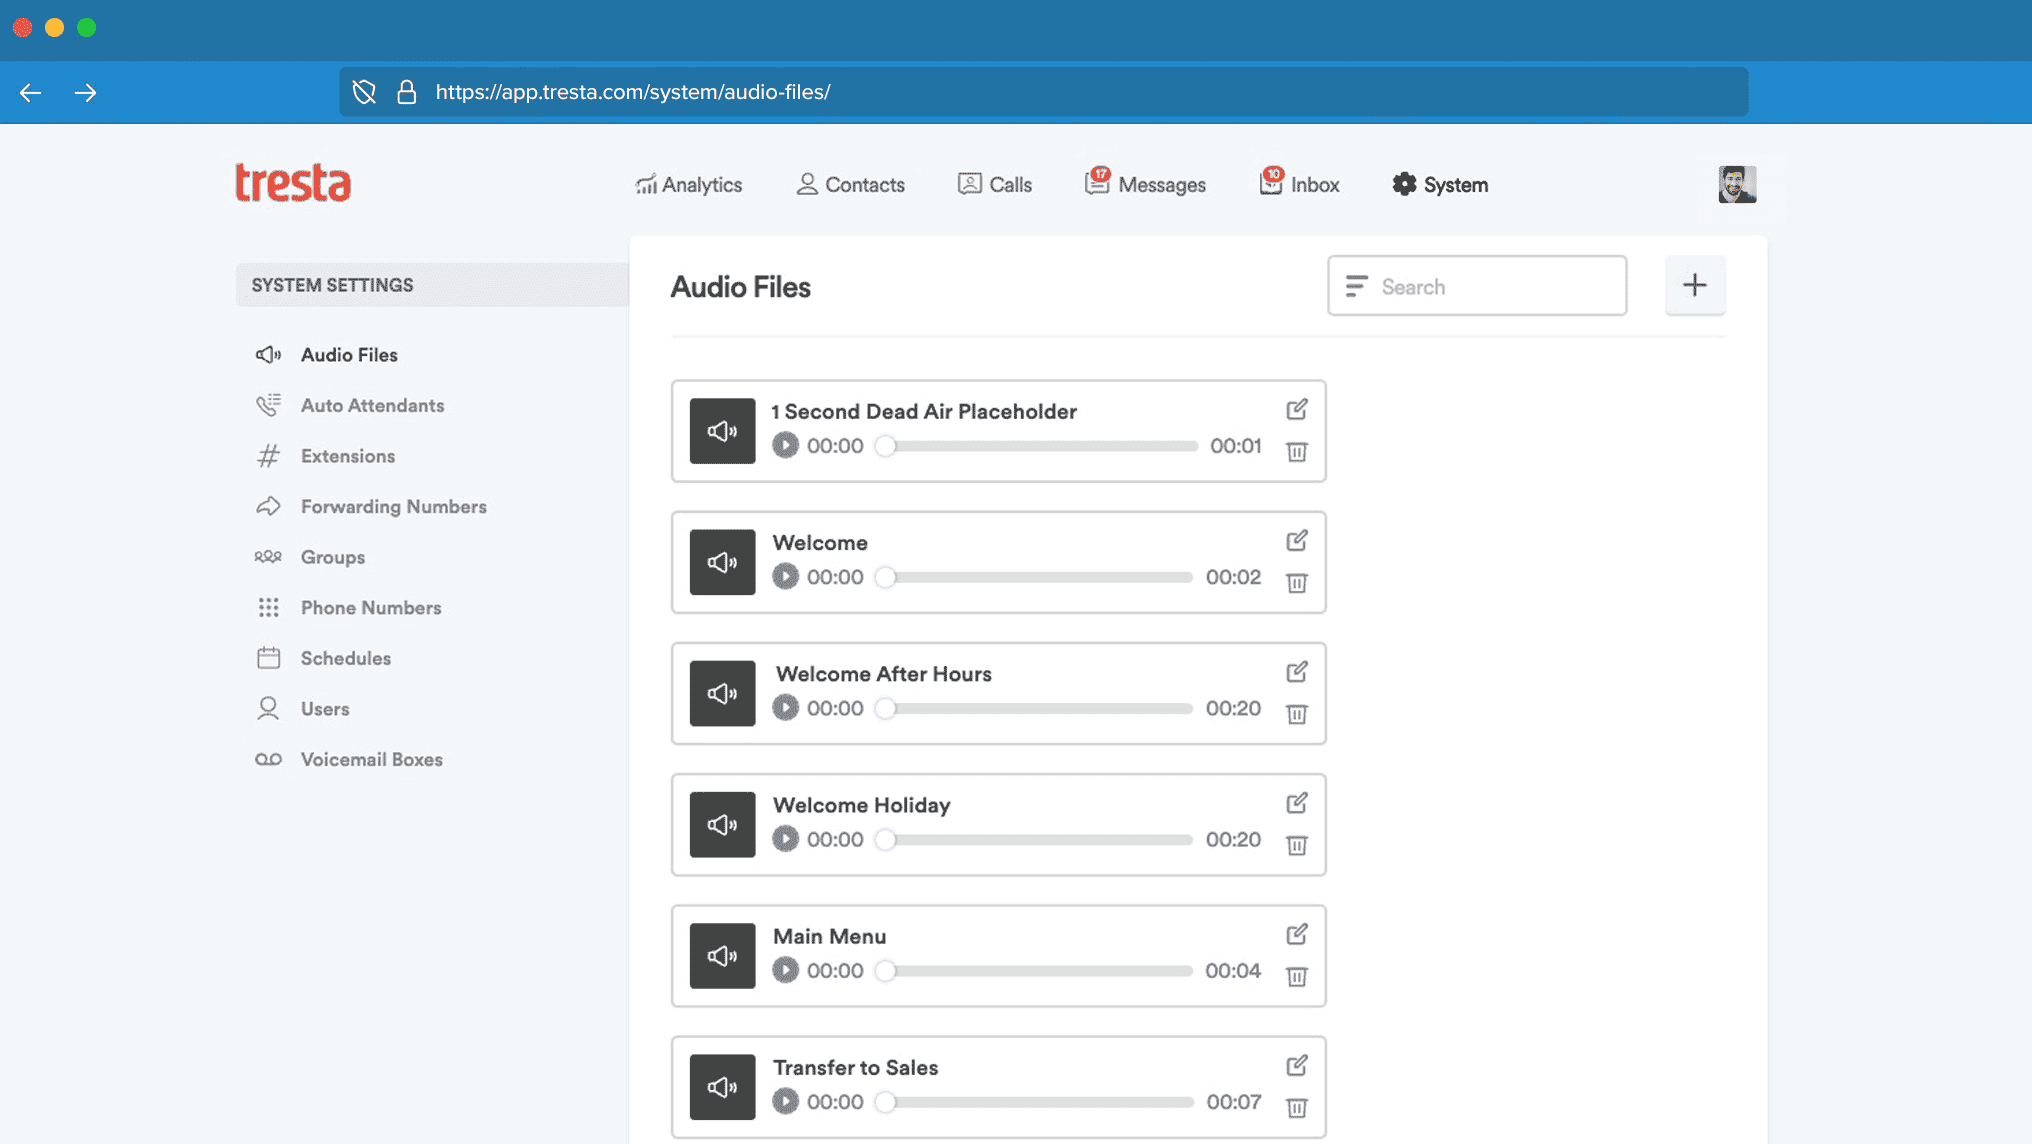Play the 1 Second Dead Air Placeholder audio
2032x1144 pixels.
pos(785,445)
